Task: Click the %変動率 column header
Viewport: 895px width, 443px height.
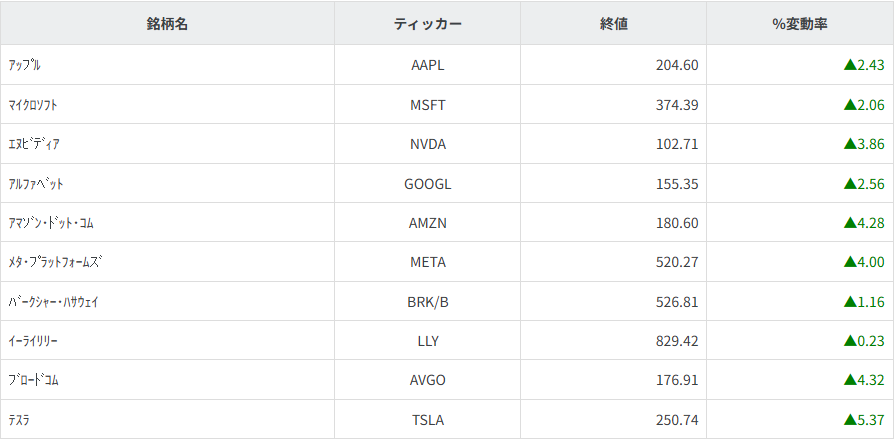Action: pos(799,24)
